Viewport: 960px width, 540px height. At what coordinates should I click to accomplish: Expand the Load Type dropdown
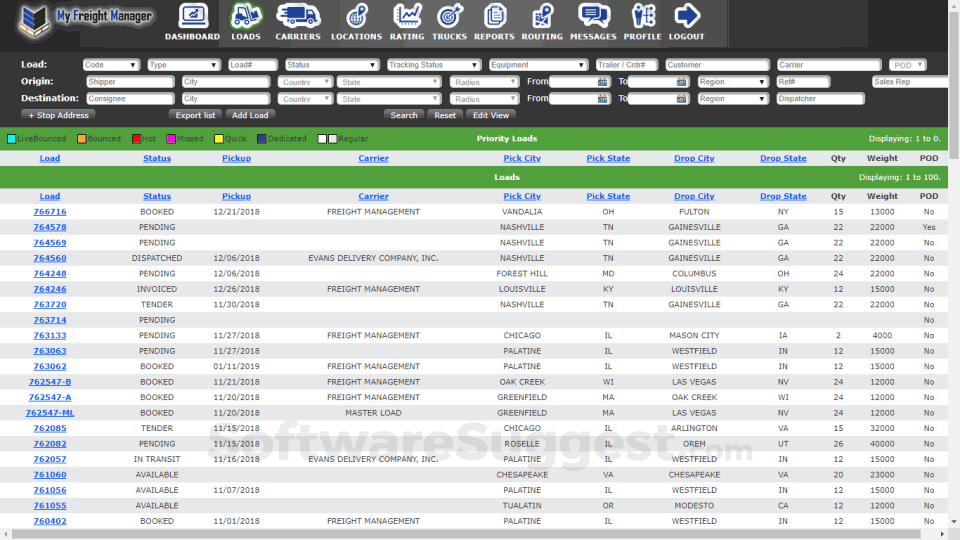tap(183, 65)
